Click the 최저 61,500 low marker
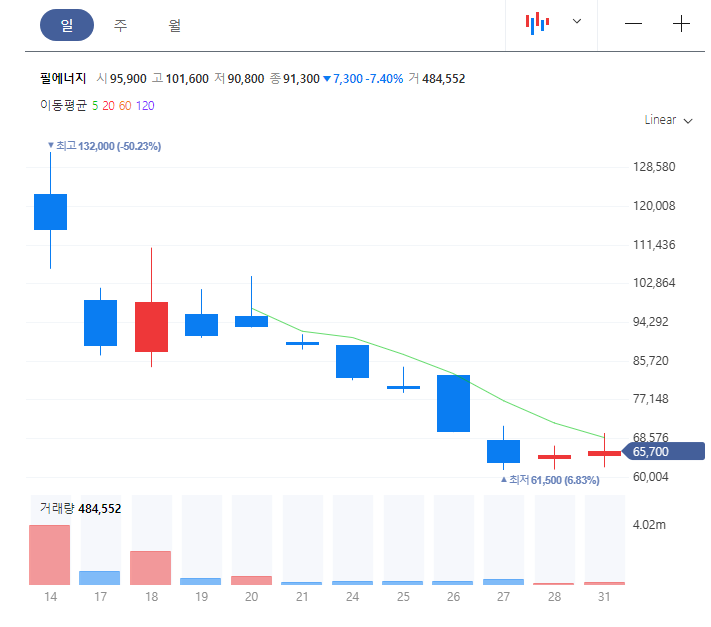Screen dimensions: 711x627 (550, 480)
